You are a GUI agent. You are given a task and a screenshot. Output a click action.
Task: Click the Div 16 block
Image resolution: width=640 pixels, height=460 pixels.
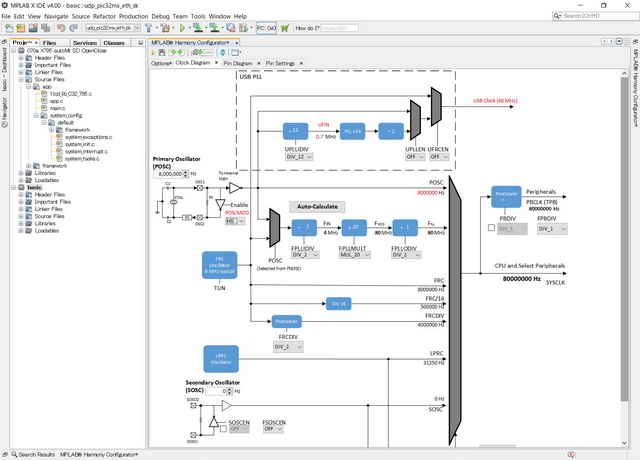click(x=339, y=303)
